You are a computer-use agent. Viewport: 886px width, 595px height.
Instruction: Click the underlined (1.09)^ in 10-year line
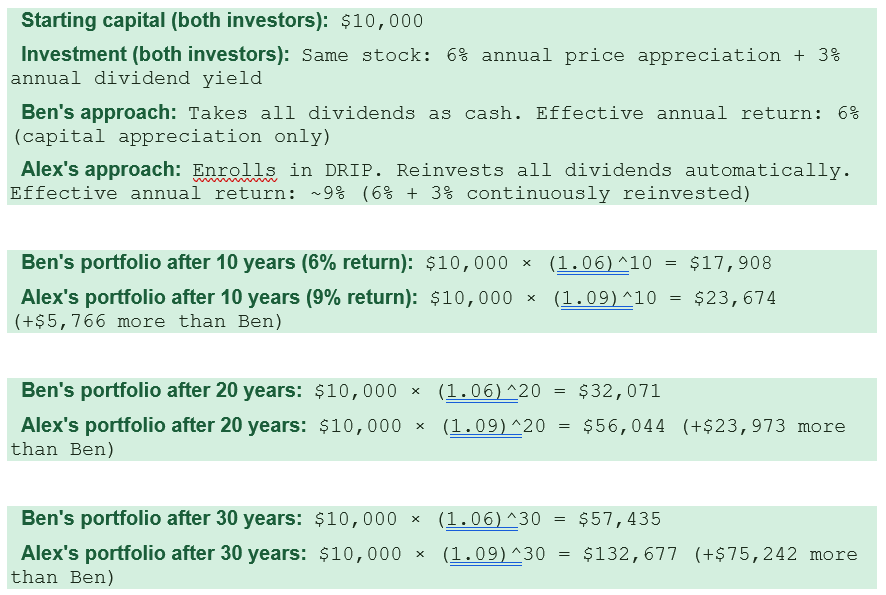click(597, 298)
